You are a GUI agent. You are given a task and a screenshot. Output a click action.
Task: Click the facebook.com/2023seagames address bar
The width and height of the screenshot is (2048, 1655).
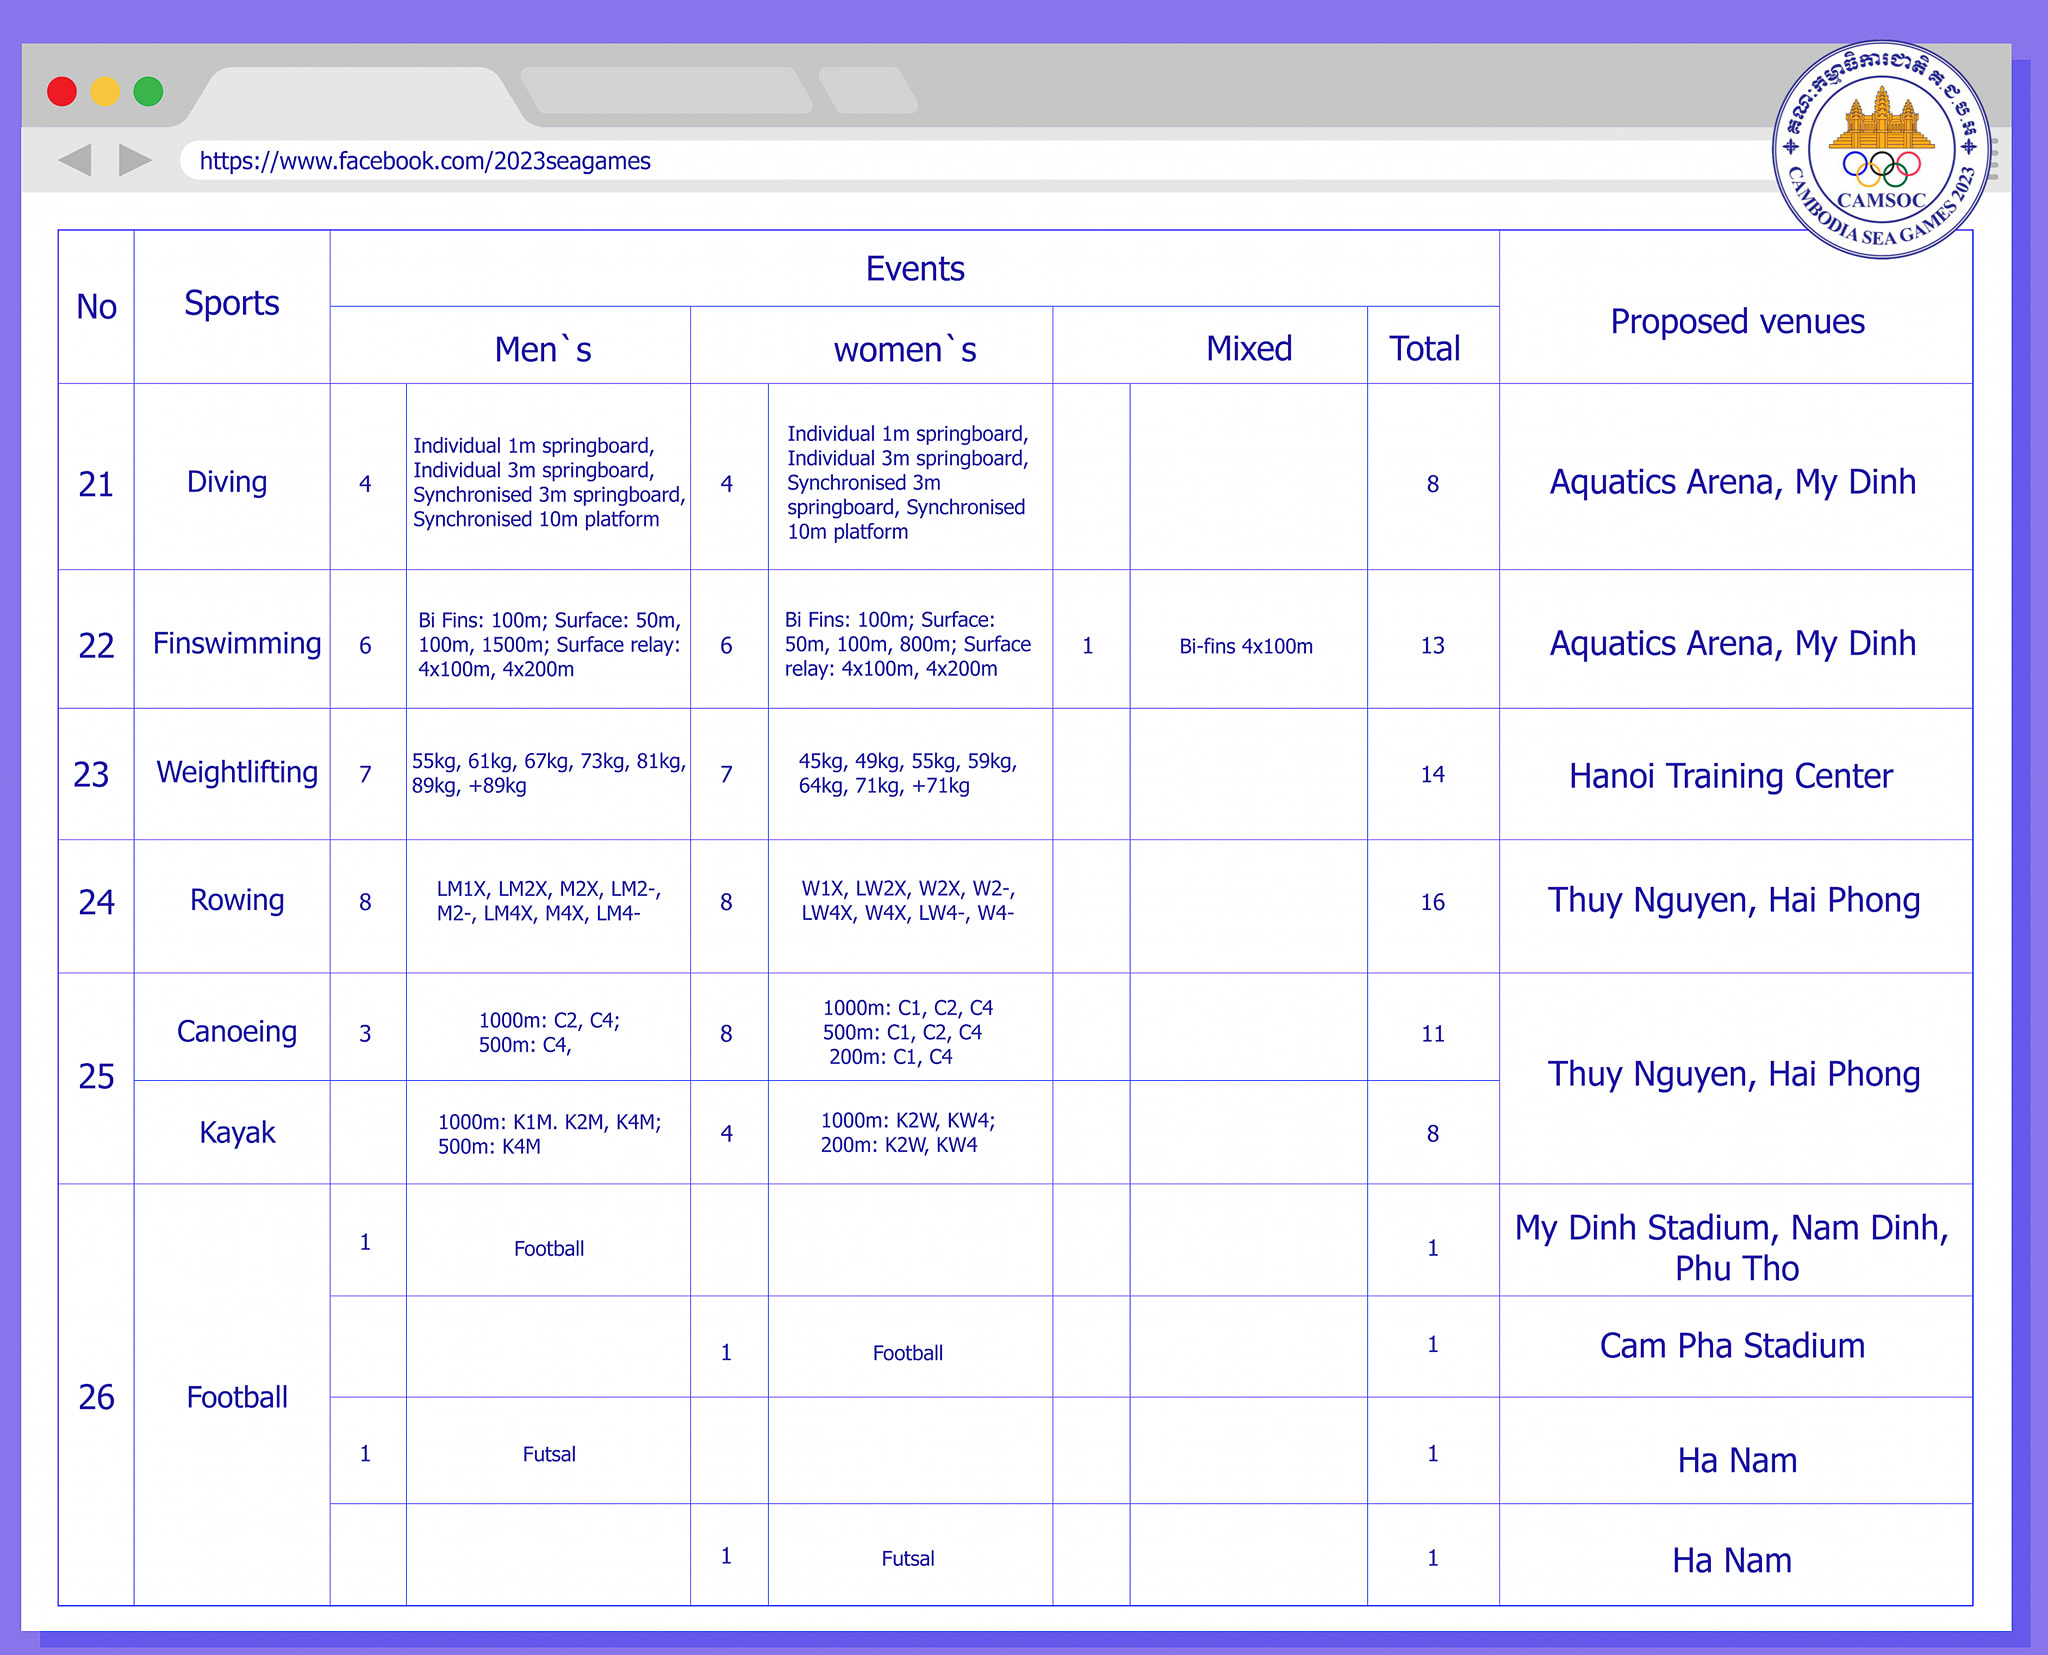pos(980,160)
